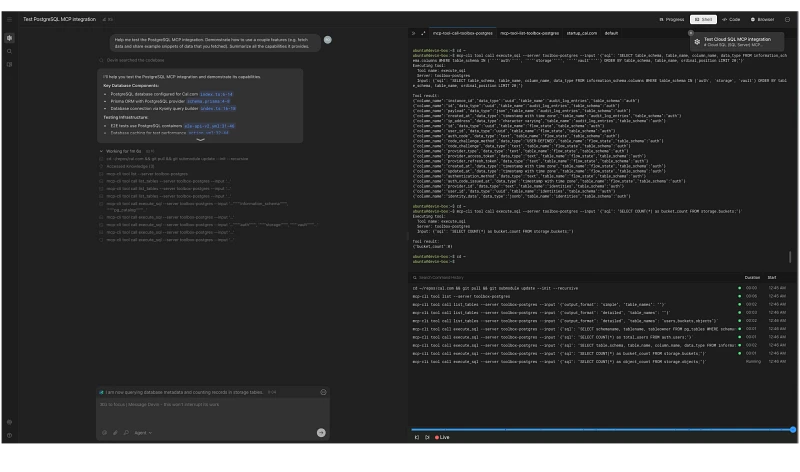Click the skip to next step control
The height and width of the screenshot is (472, 800).
pos(427,437)
